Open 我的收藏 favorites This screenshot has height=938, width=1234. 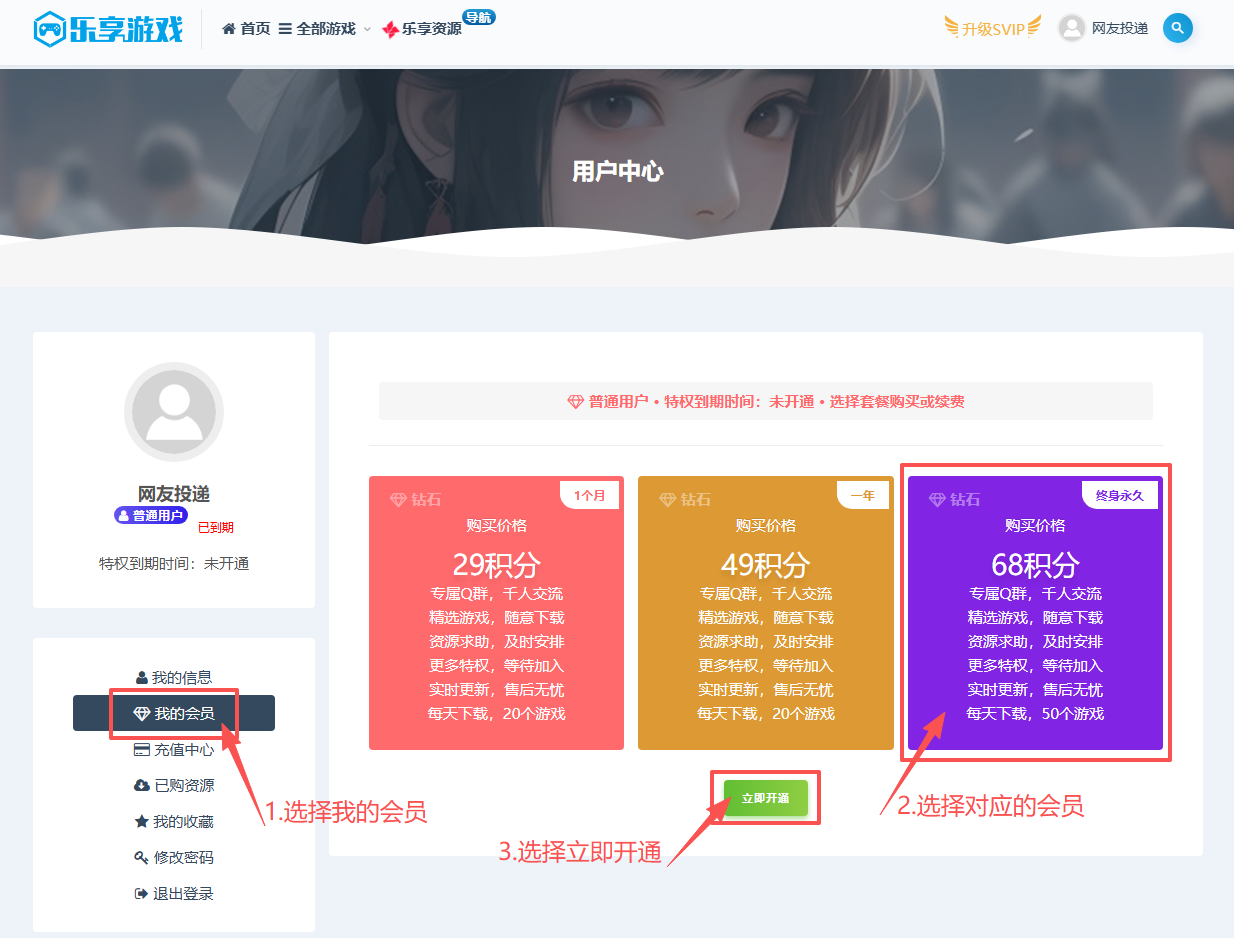pos(174,821)
